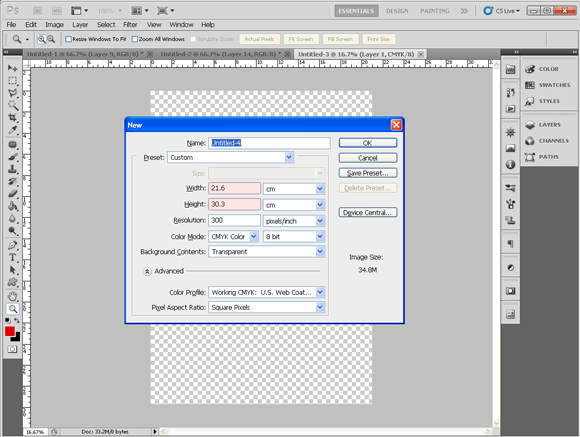Select the Crop tool
The height and width of the screenshot is (437, 580).
click(x=13, y=118)
